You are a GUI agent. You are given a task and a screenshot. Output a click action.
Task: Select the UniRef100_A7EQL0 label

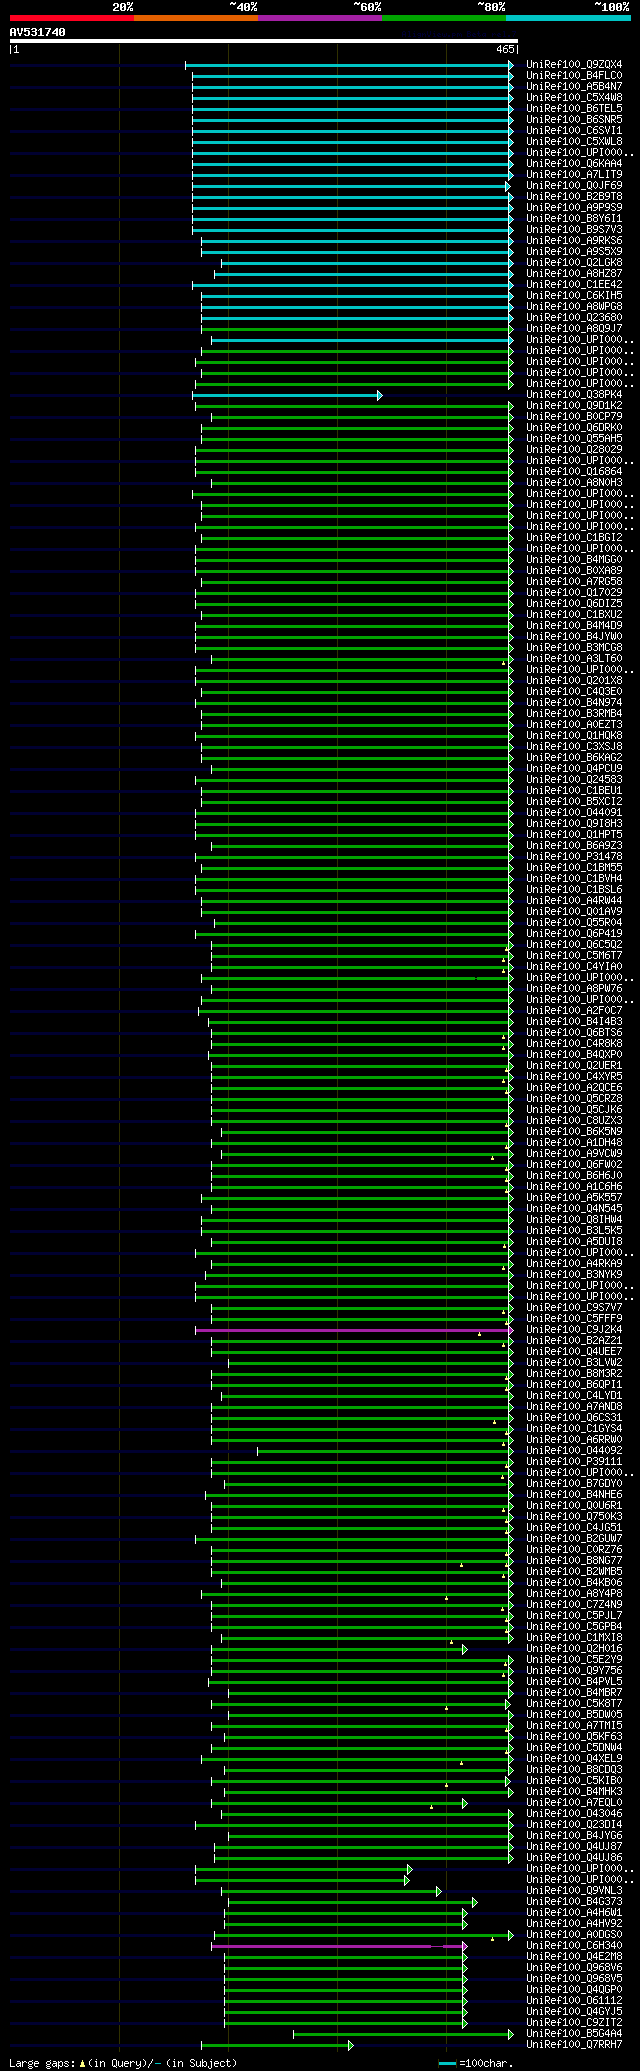coord(574,1803)
